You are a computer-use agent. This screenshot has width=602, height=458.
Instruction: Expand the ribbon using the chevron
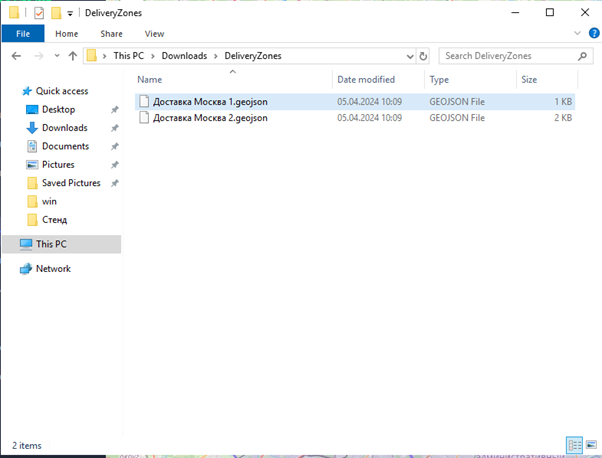click(x=575, y=33)
